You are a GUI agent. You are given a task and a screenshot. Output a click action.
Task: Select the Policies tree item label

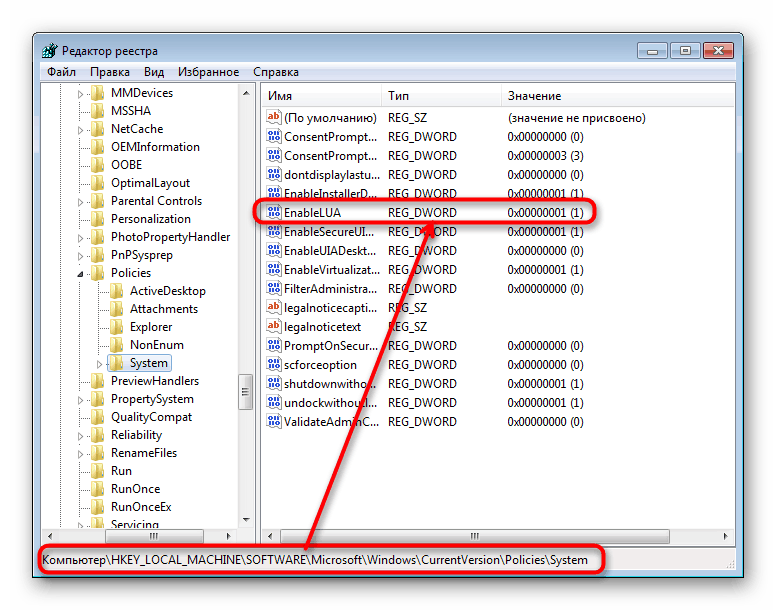tap(131, 273)
